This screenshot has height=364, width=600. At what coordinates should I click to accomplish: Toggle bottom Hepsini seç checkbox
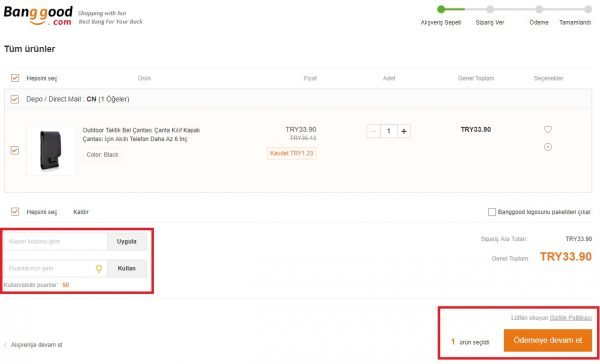[x=15, y=212]
